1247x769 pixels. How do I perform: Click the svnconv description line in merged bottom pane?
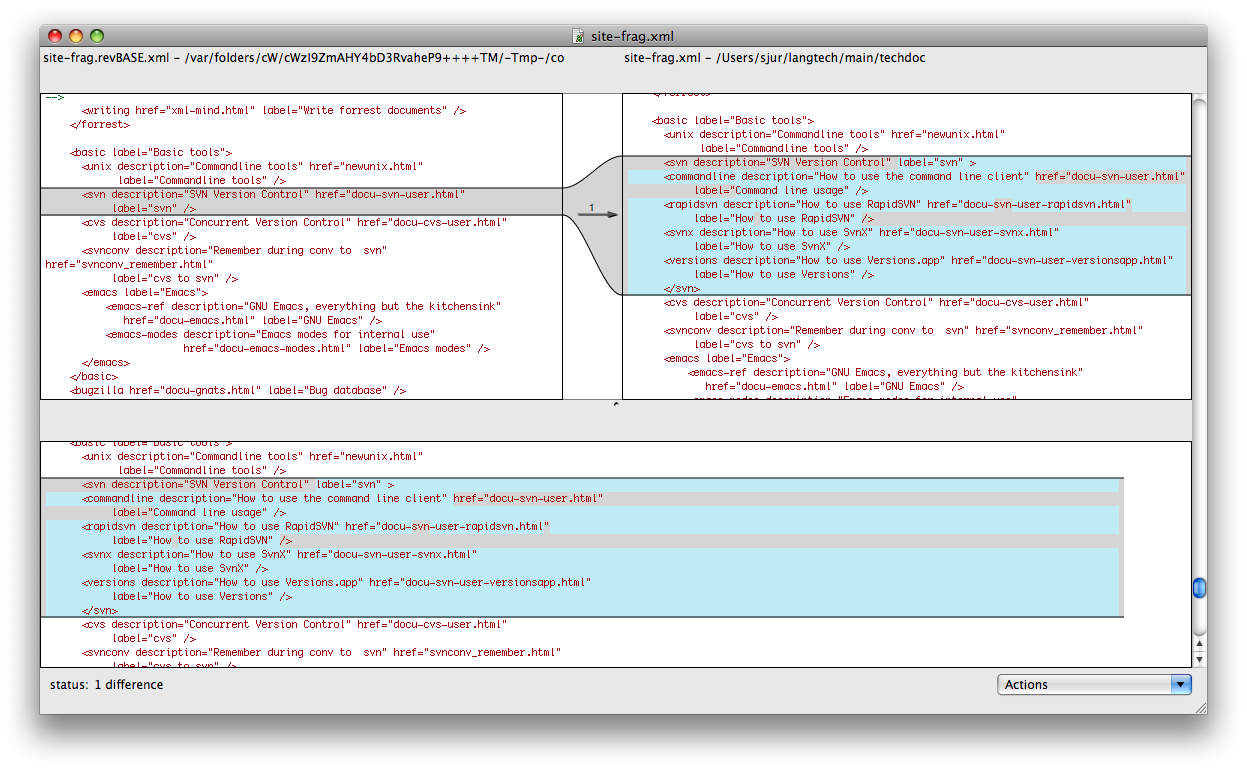(x=322, y=652)
